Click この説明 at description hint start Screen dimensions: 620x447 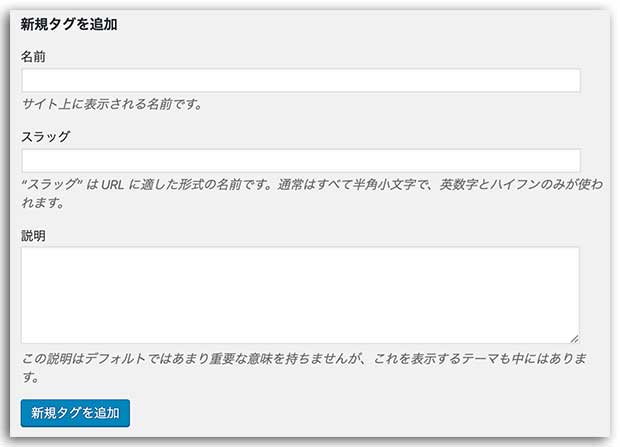[x=47, y=359]
